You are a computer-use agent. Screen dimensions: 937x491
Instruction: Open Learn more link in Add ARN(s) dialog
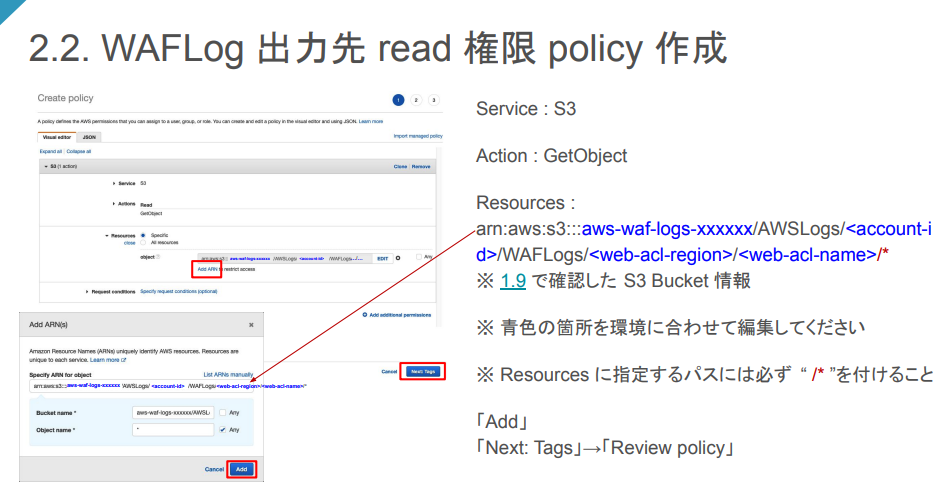108,360
